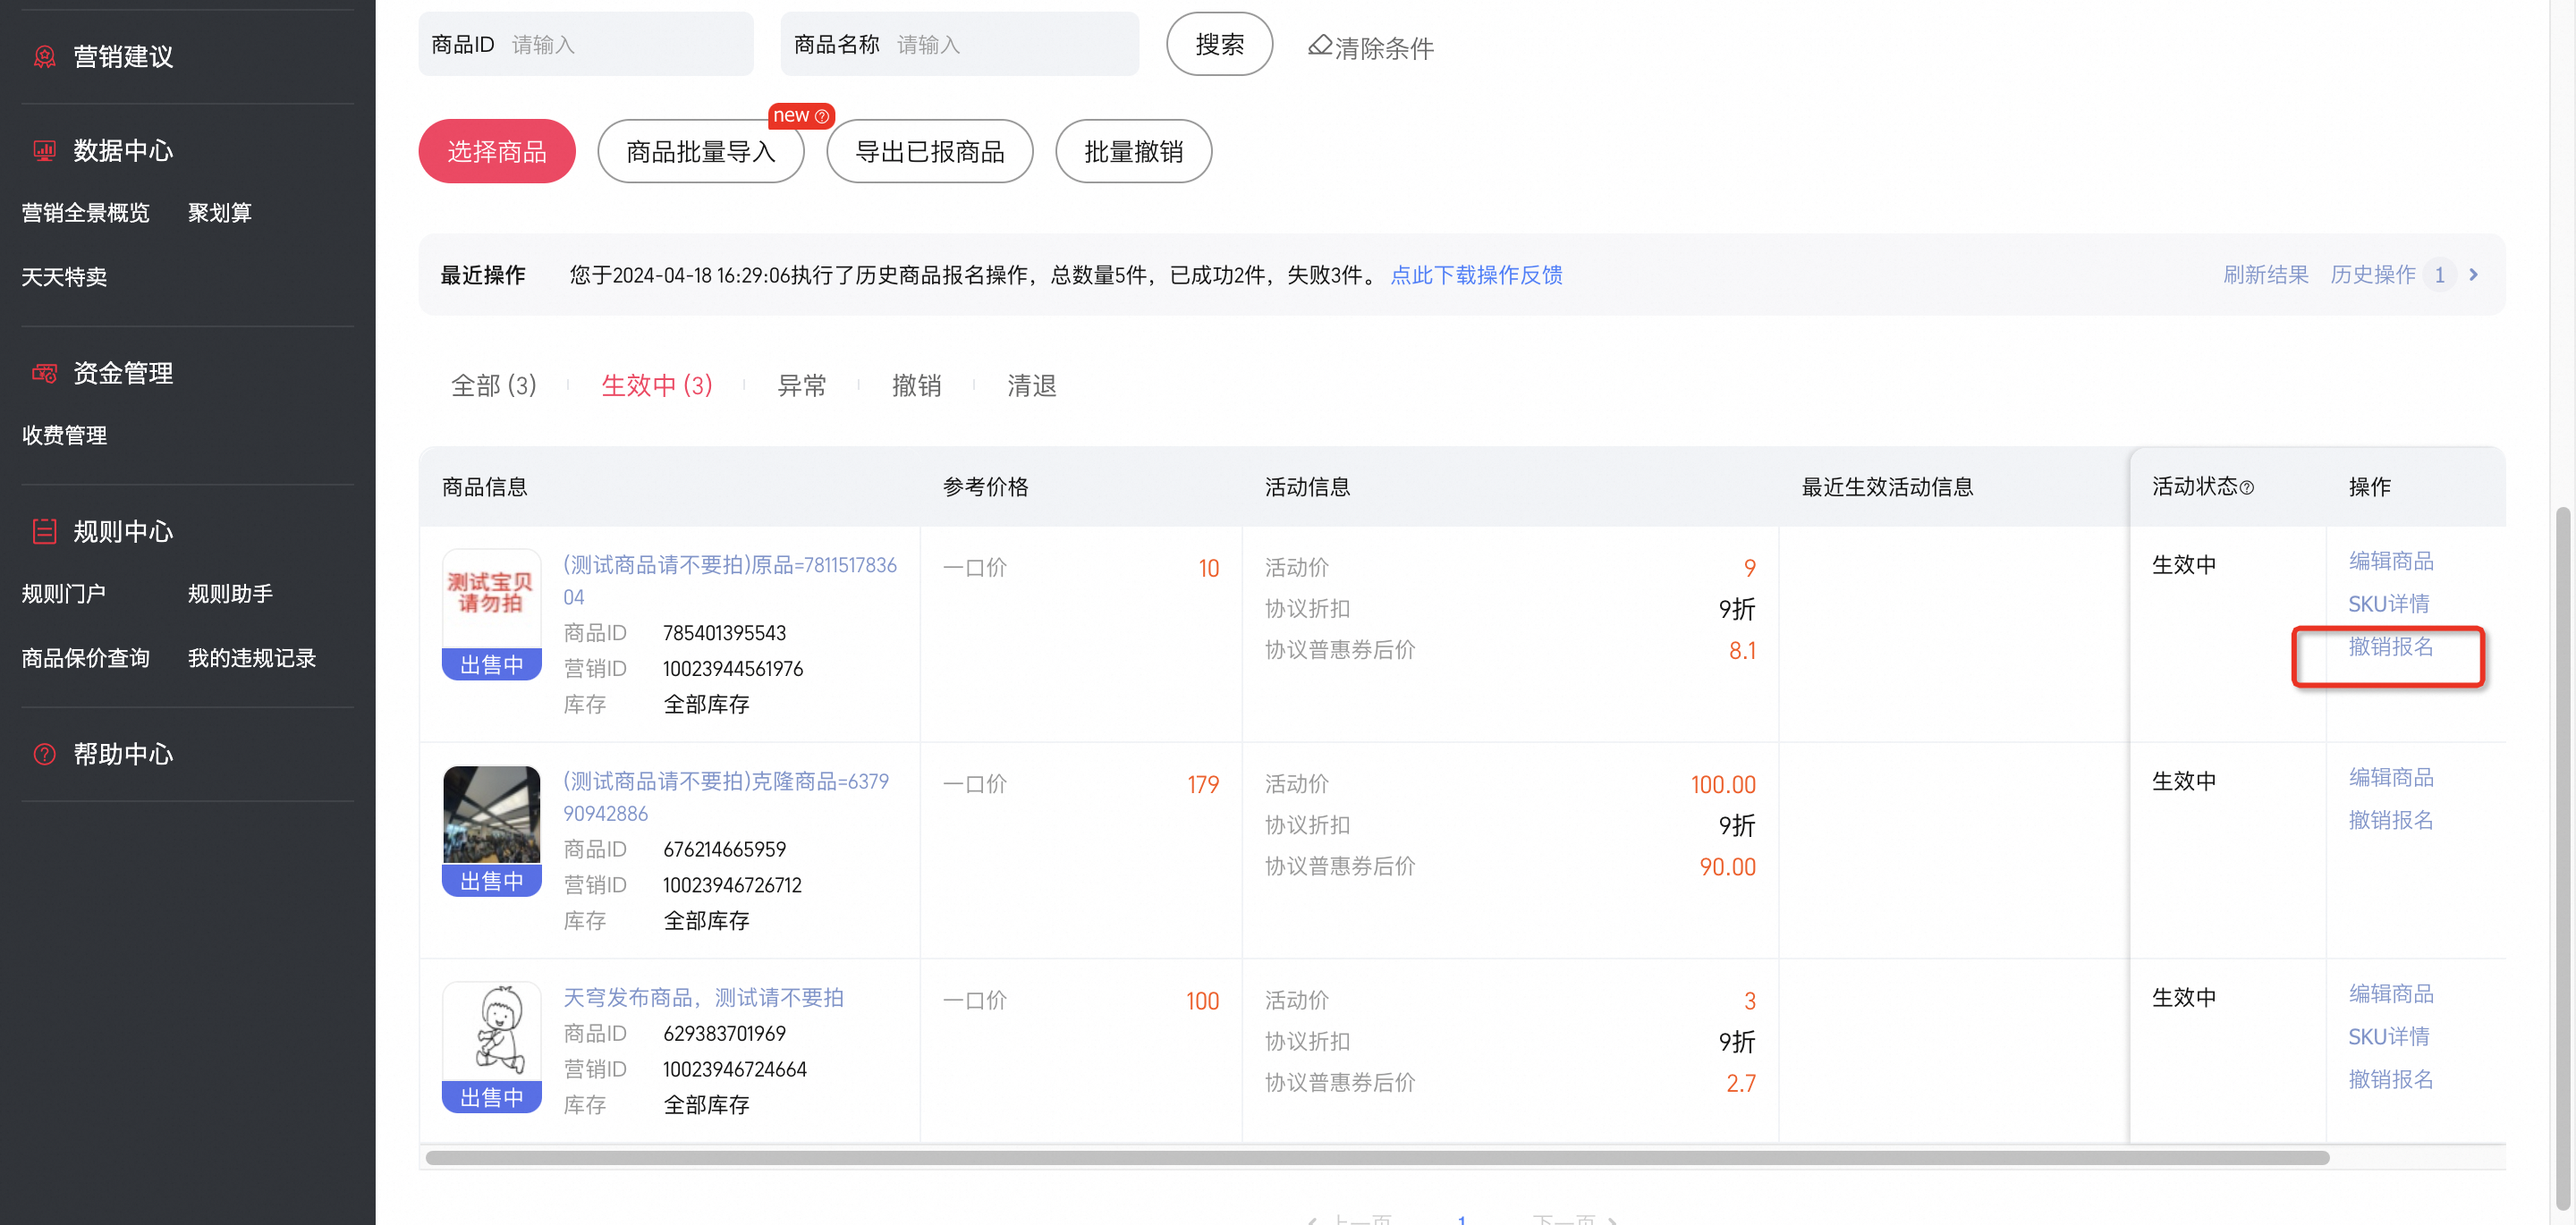Open the 我的违规记录 menu item

(x=252, y=658)
